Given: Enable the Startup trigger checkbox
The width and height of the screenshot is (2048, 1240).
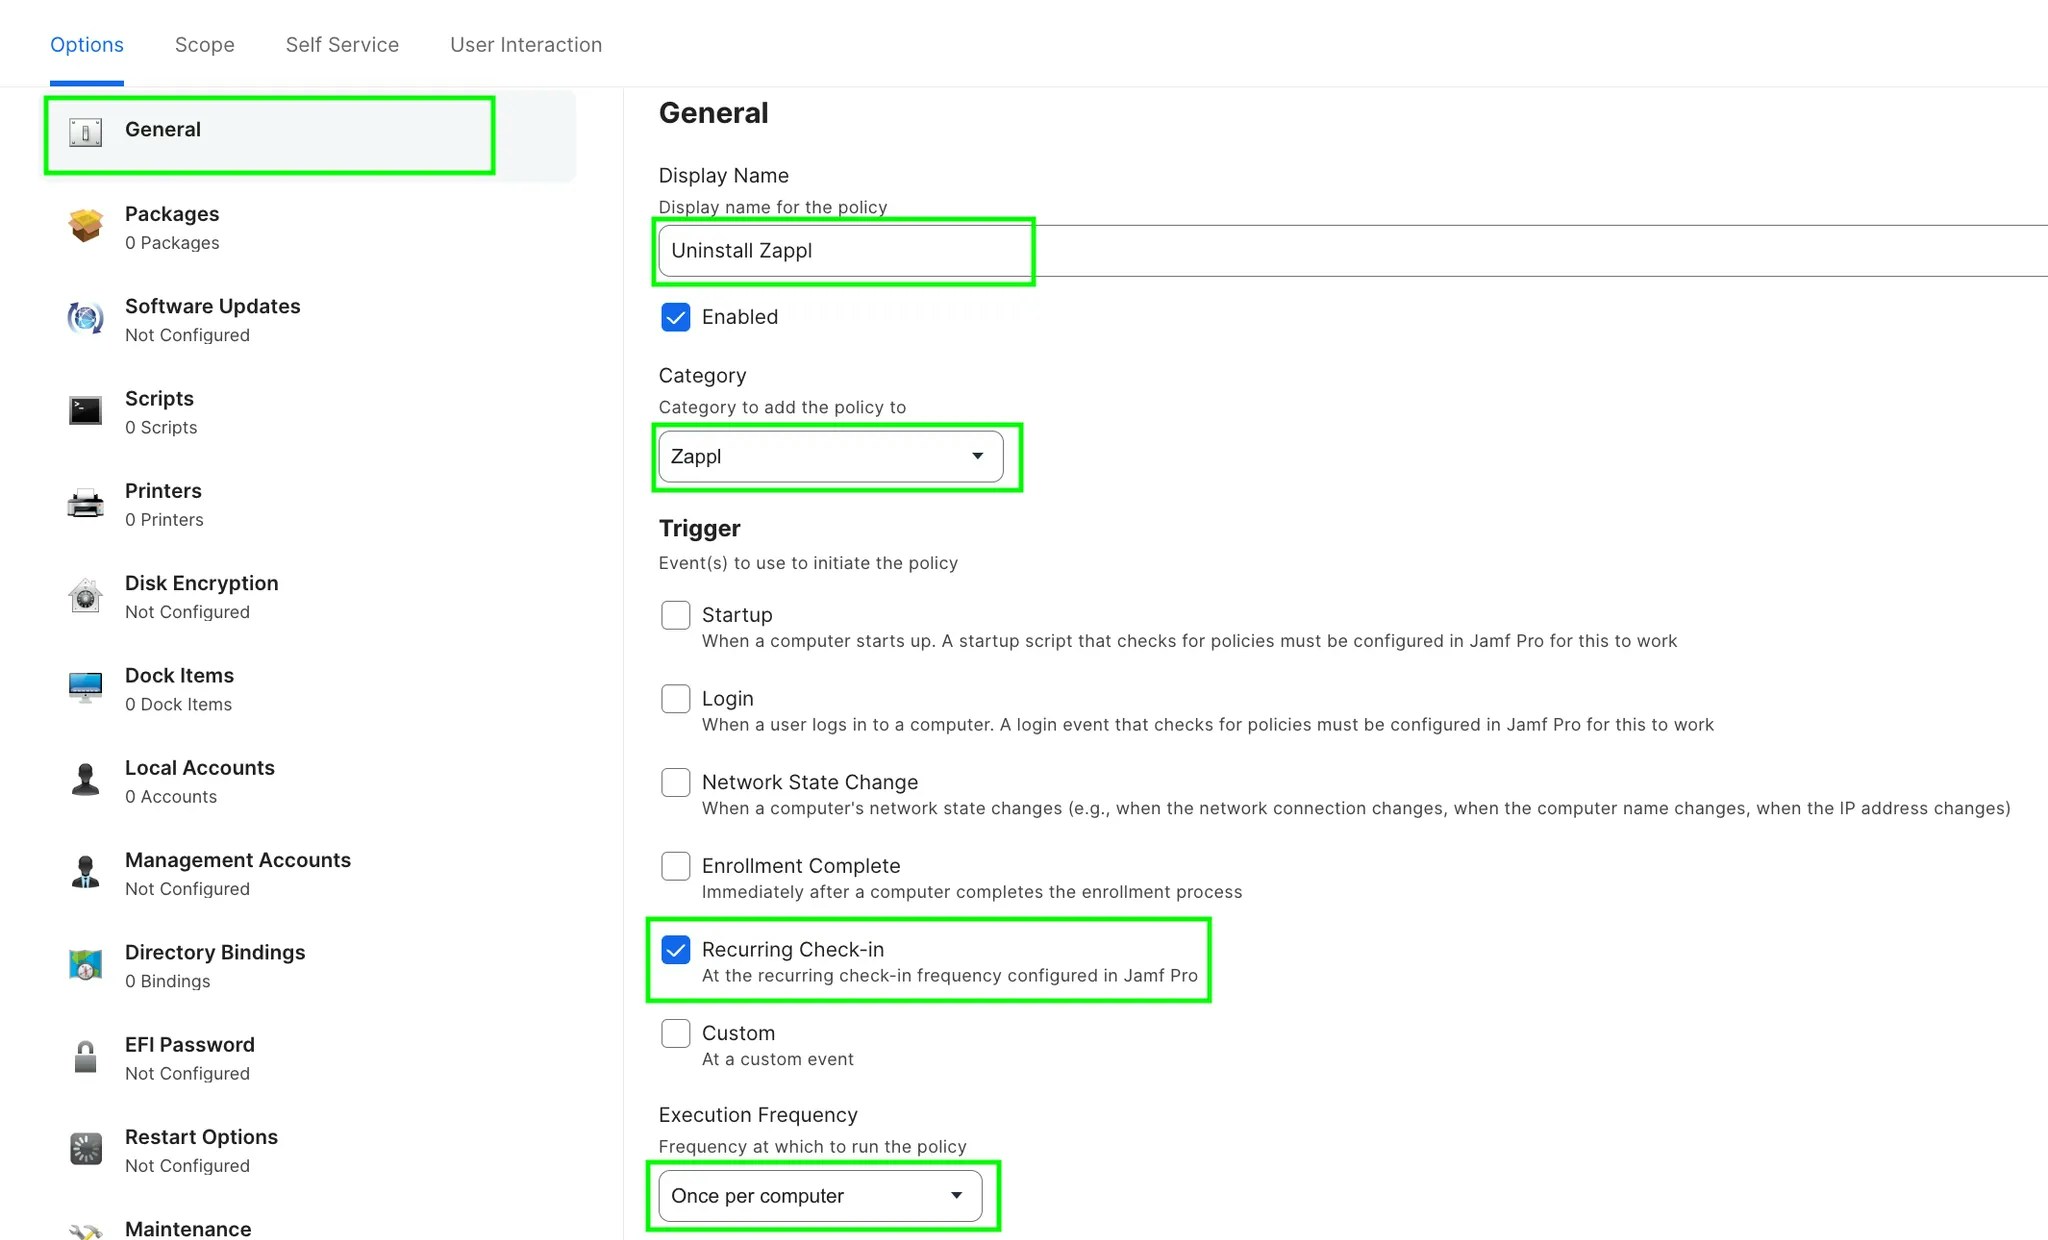Looking at the screenshot, I should point(675,615).
